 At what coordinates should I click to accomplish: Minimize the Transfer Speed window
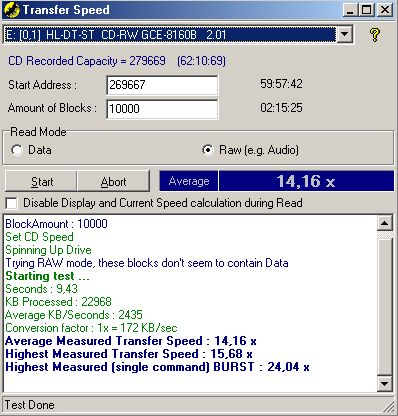[350, 10]
